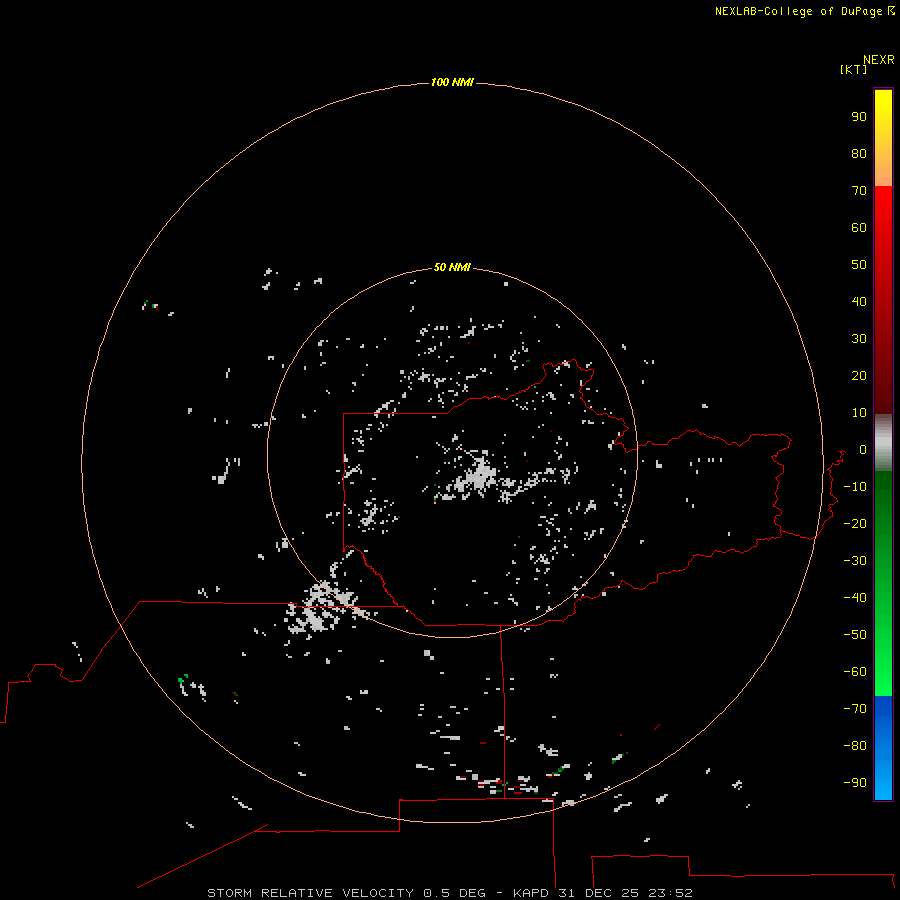Viewport: 900px width, 900px height.
Task: Click the 100 NMI range ring label
Action: tap(452, 82)
